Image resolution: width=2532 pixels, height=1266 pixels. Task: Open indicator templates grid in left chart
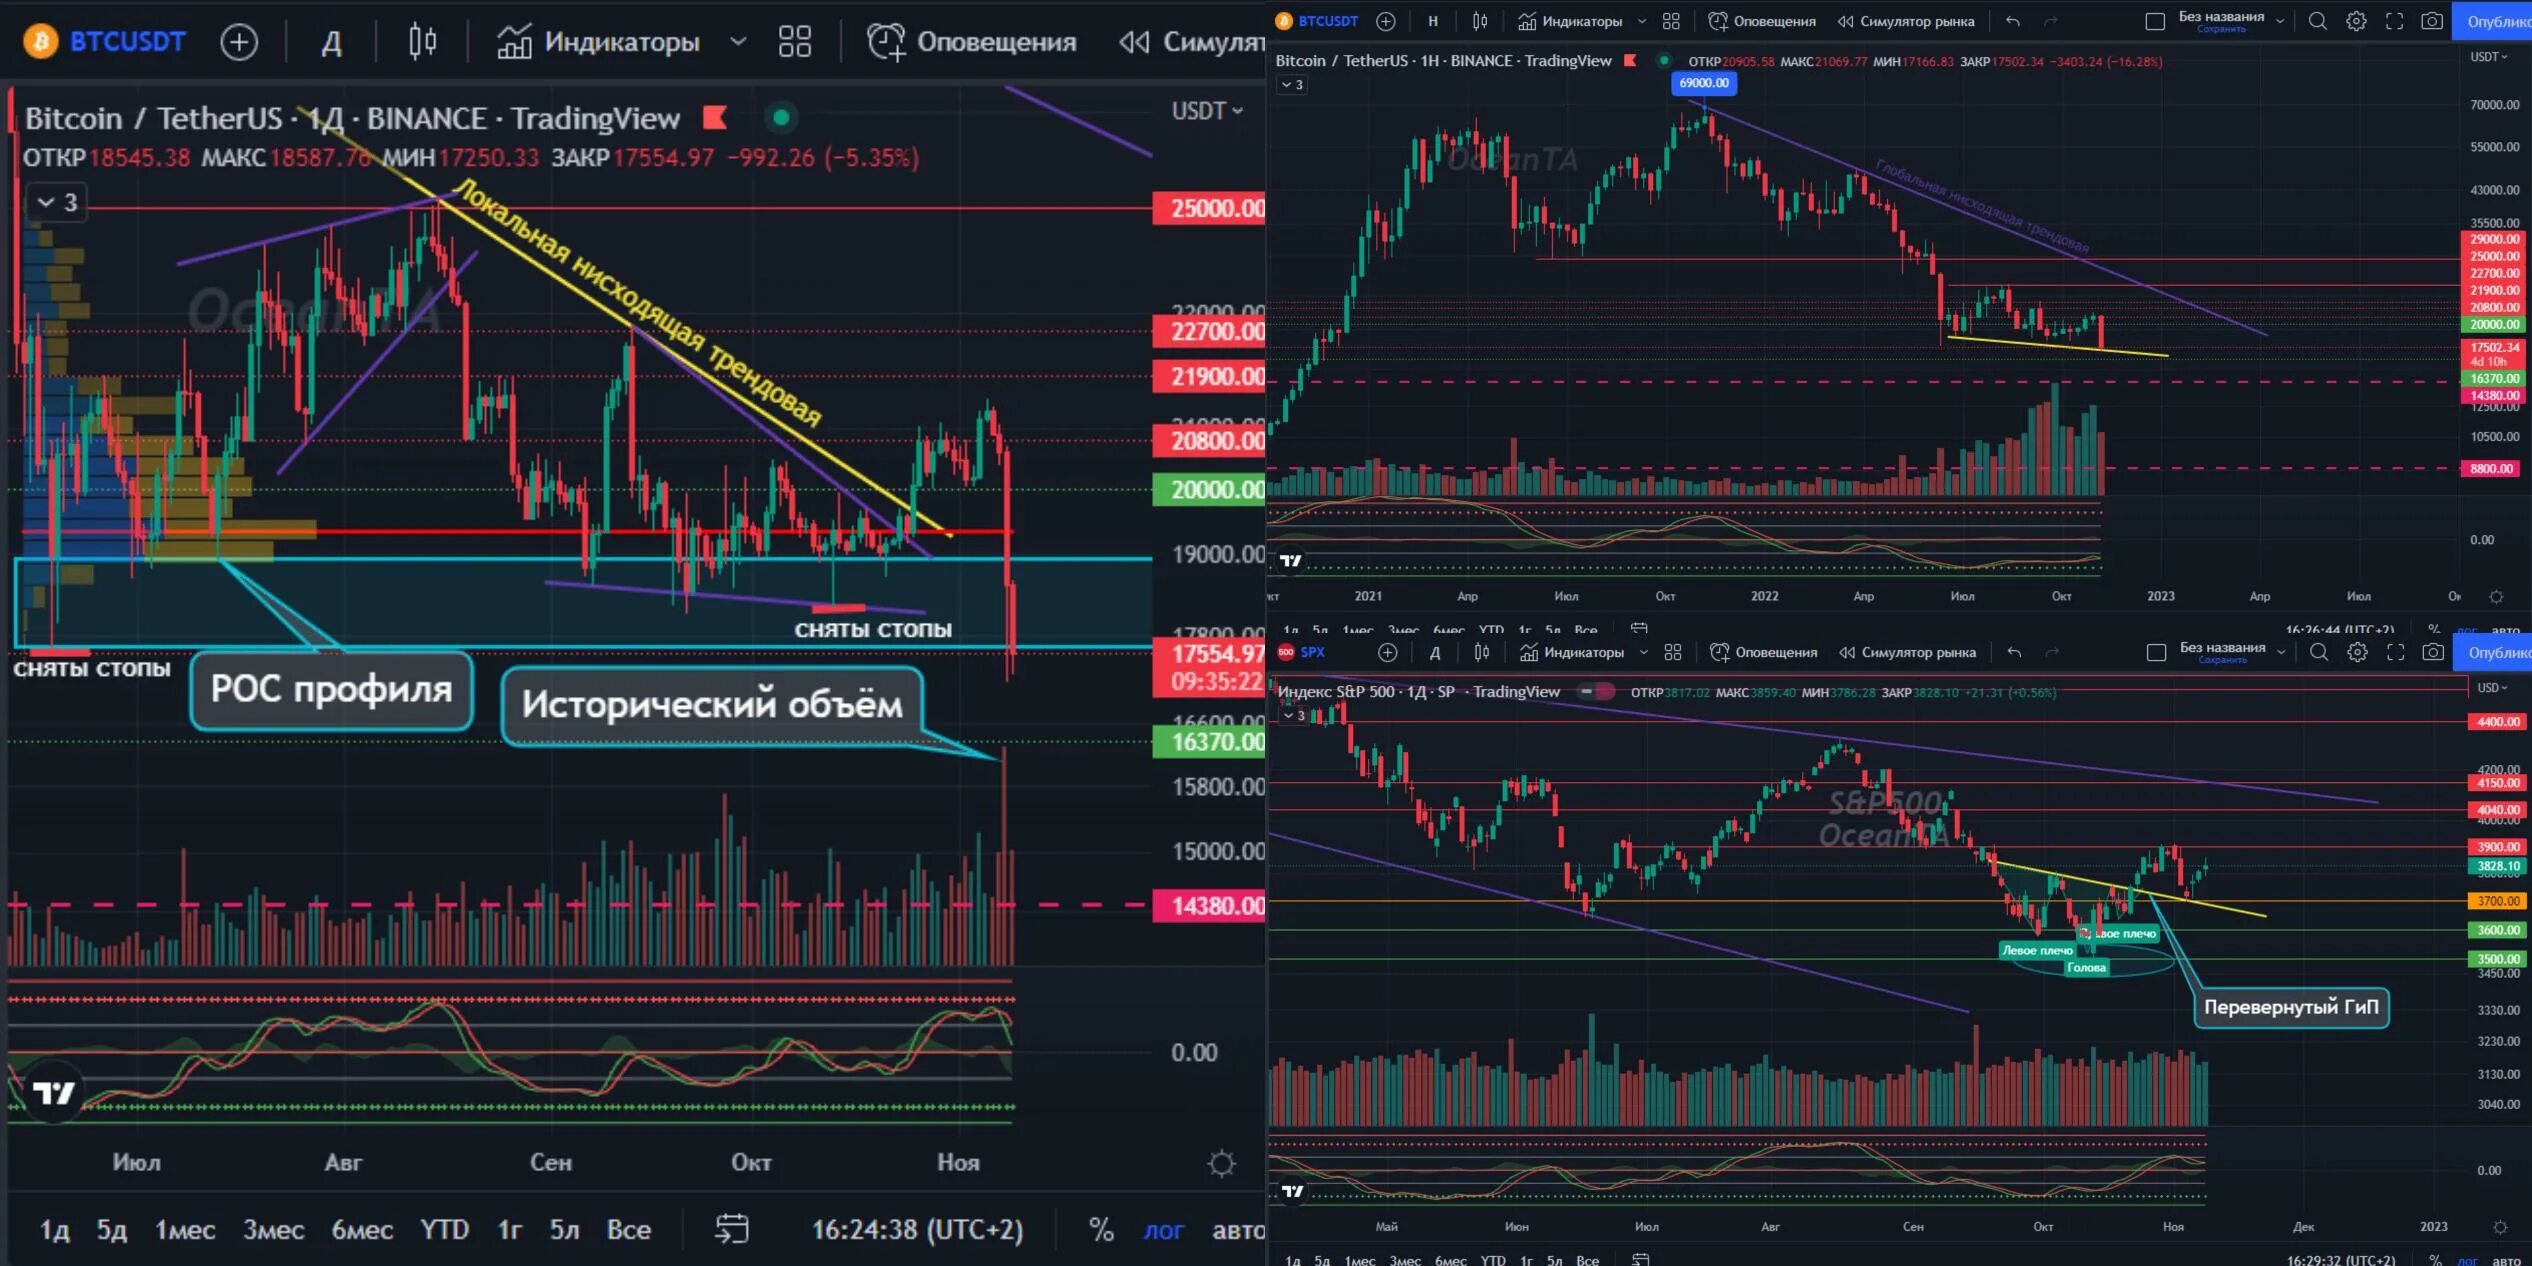click(x=795, y=42)
